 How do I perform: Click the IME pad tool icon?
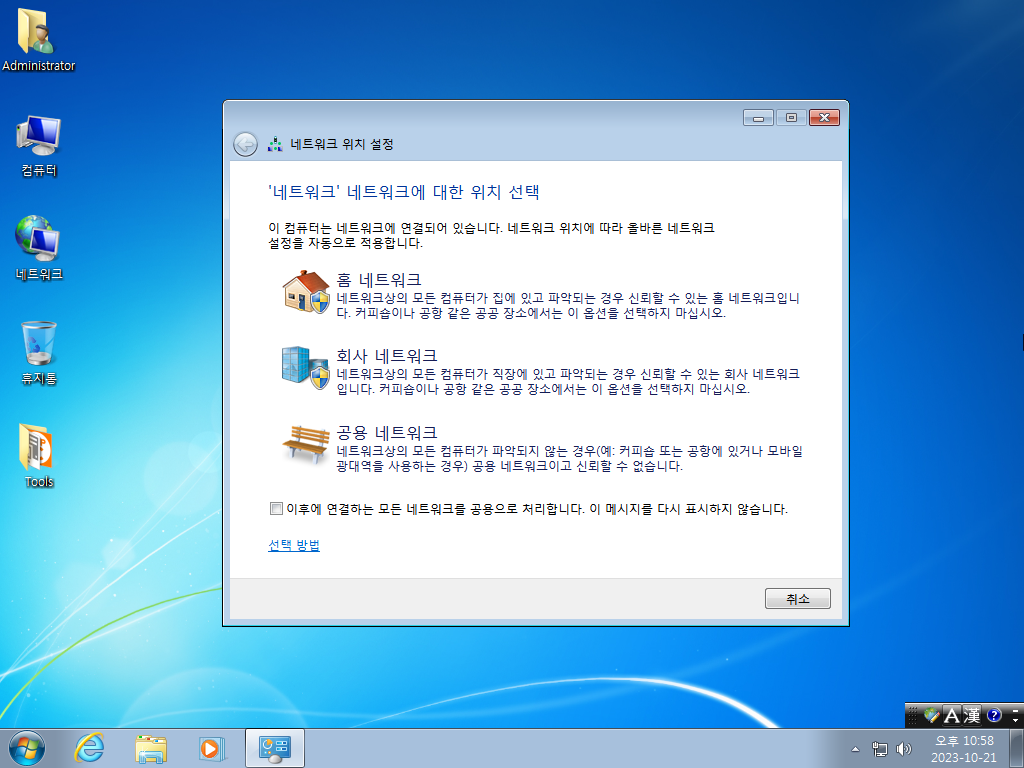coord(932,716)
